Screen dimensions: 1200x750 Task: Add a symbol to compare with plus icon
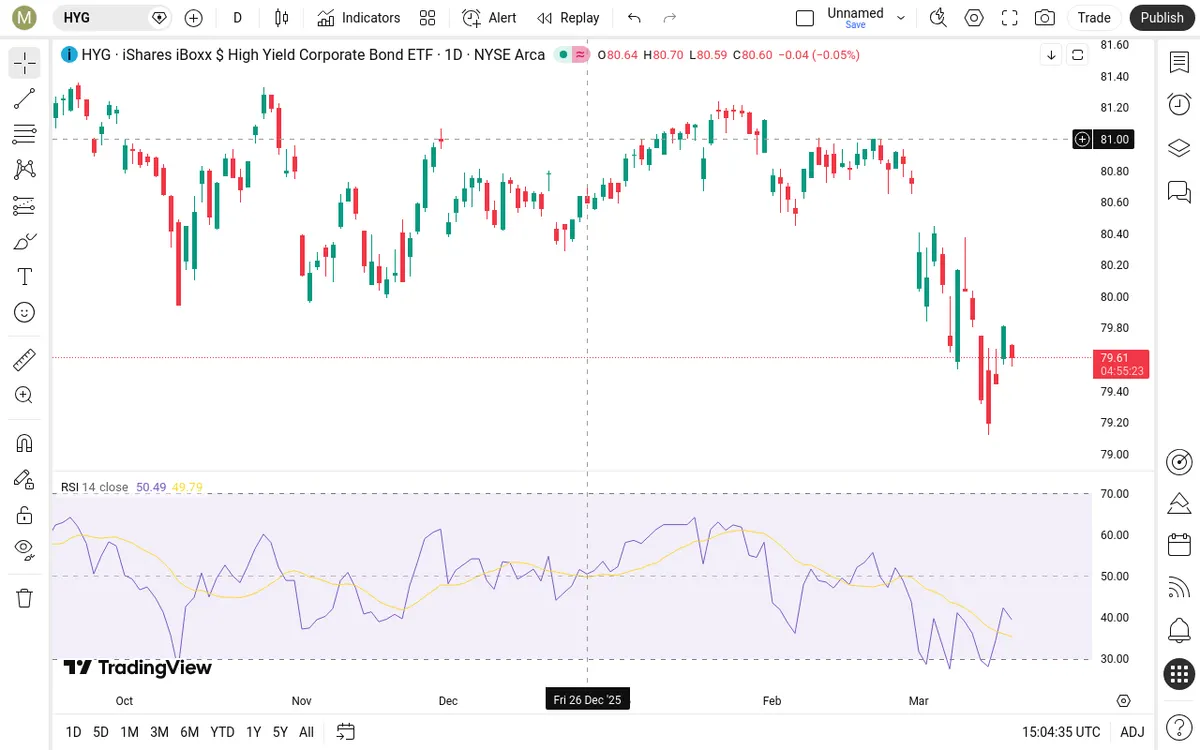[x=194, y=18]
